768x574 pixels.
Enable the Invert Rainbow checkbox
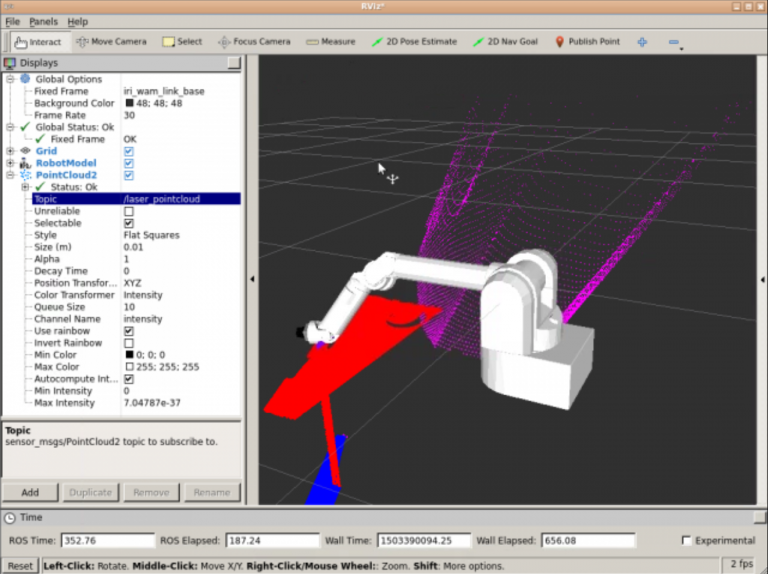(x=129, y=343)
